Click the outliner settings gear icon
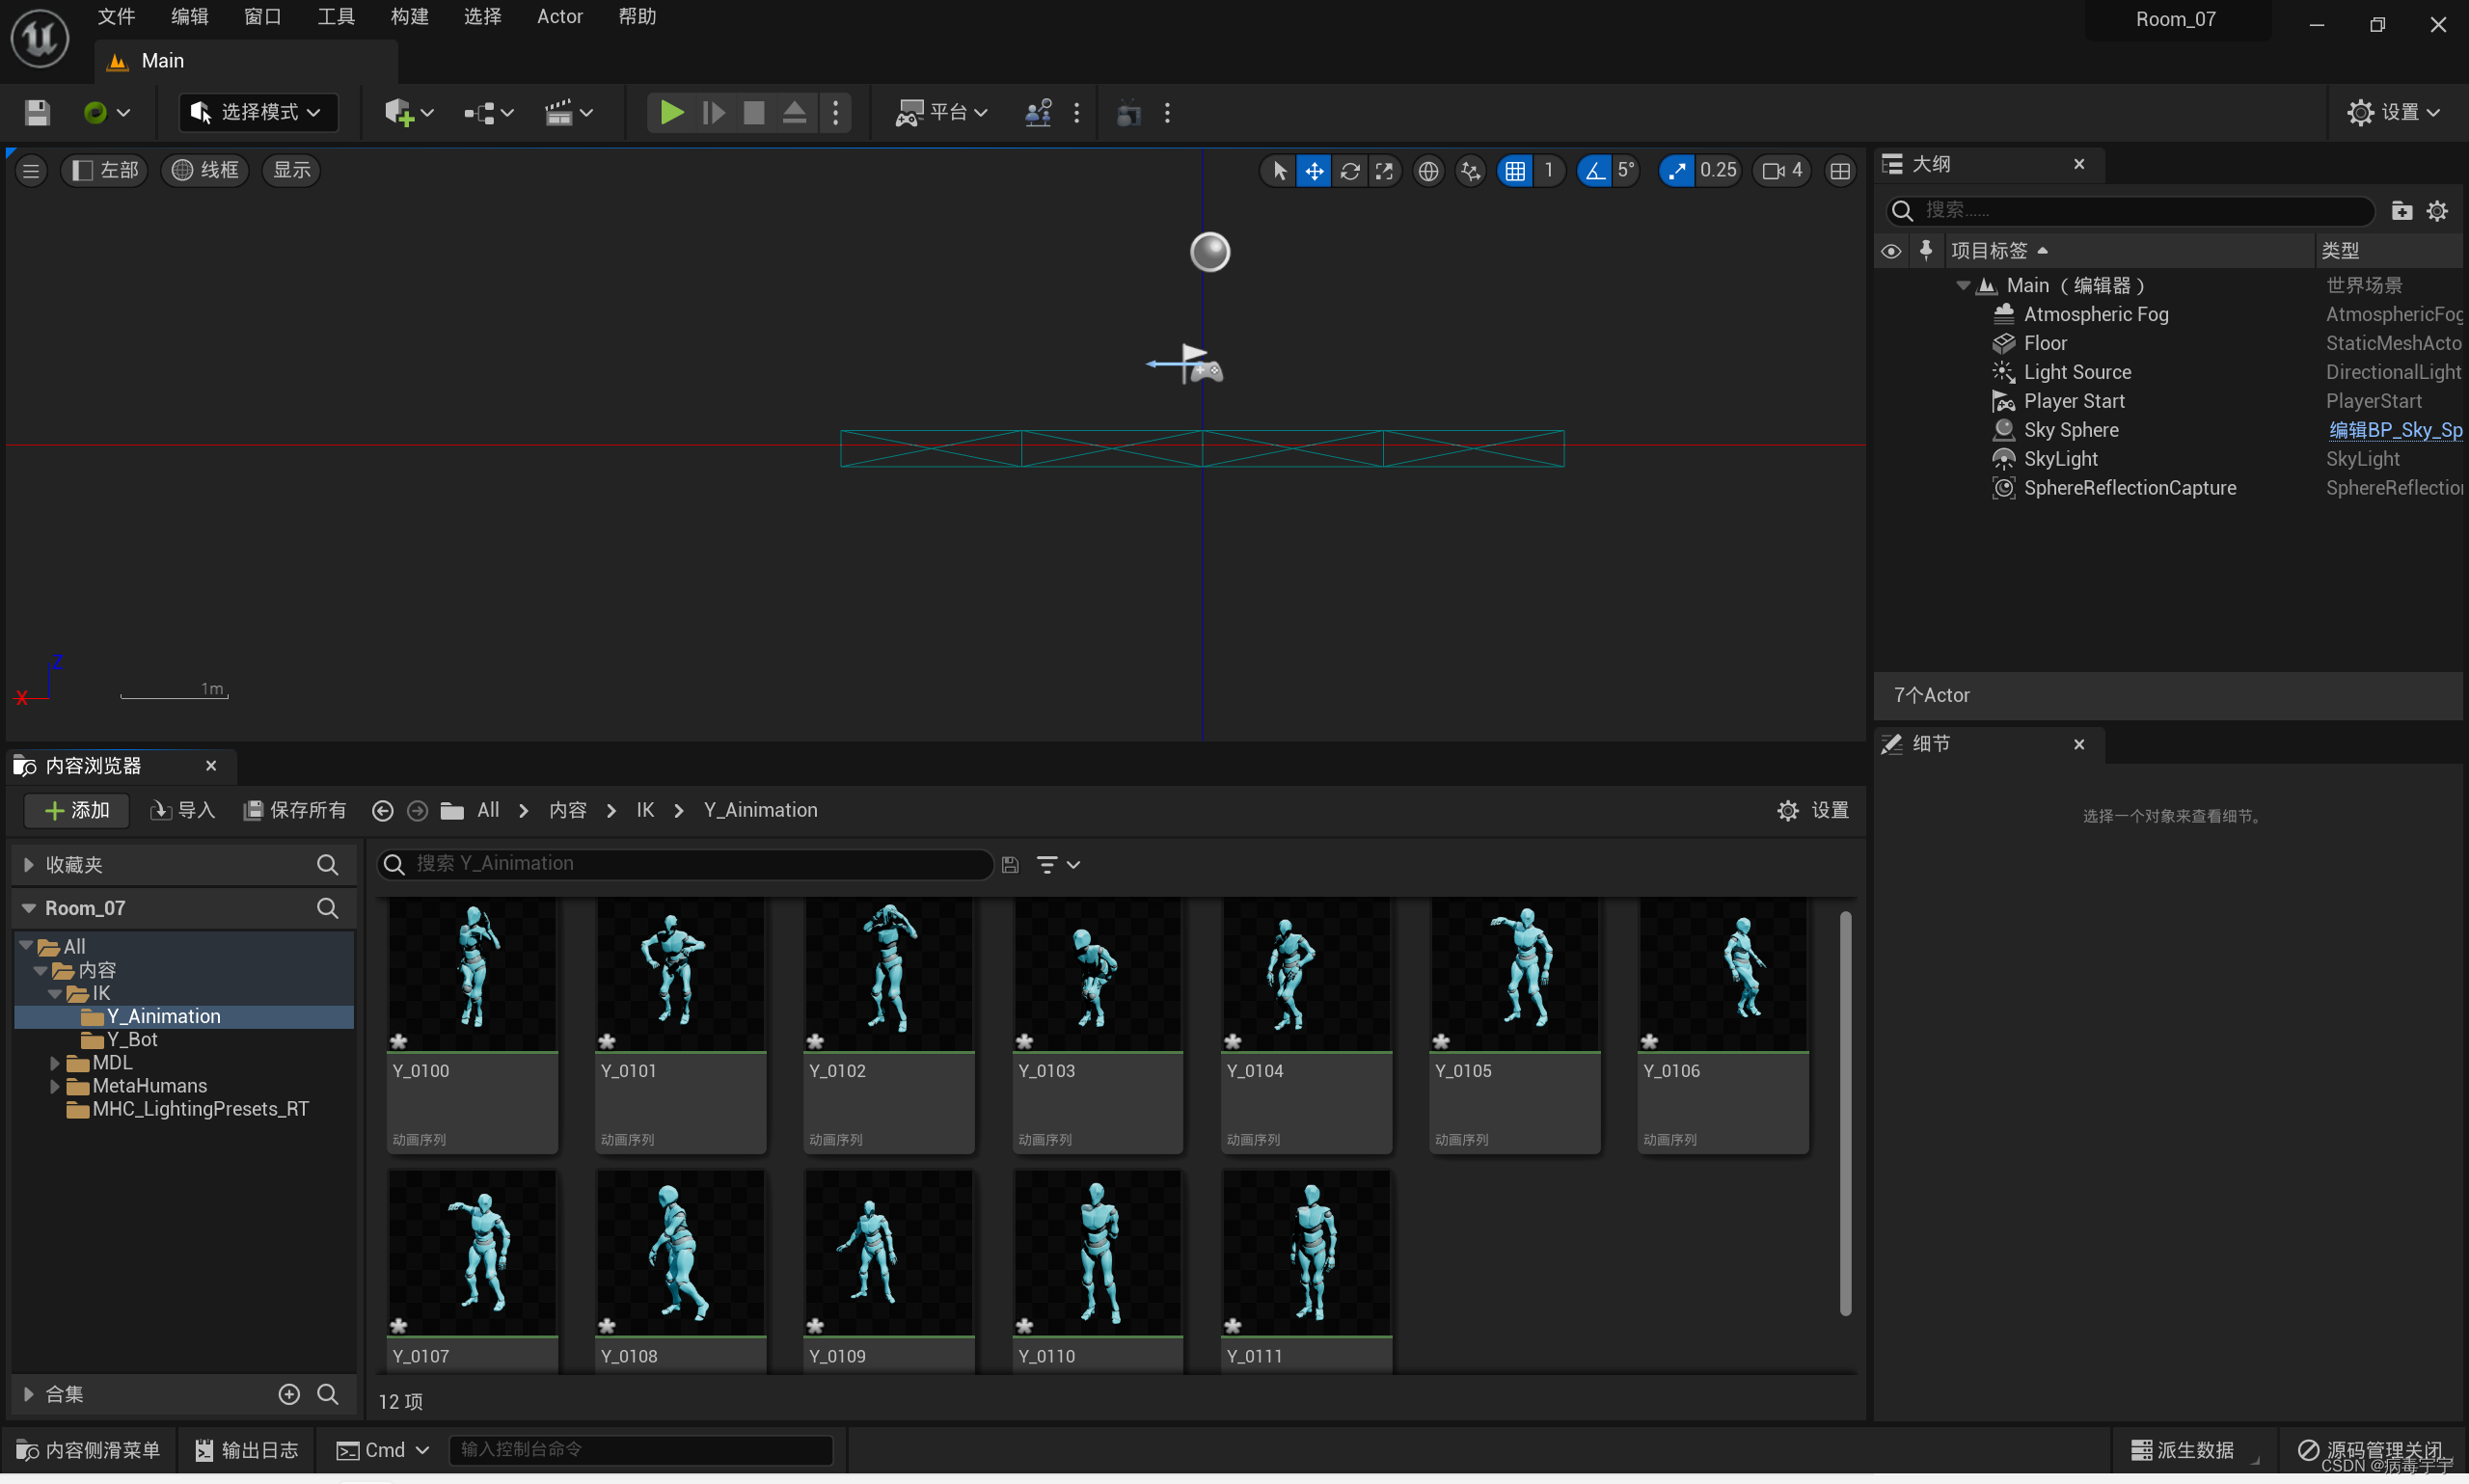This screenshot has height=1484, width=2469. pyautogui.click(x=2437, y=210)
